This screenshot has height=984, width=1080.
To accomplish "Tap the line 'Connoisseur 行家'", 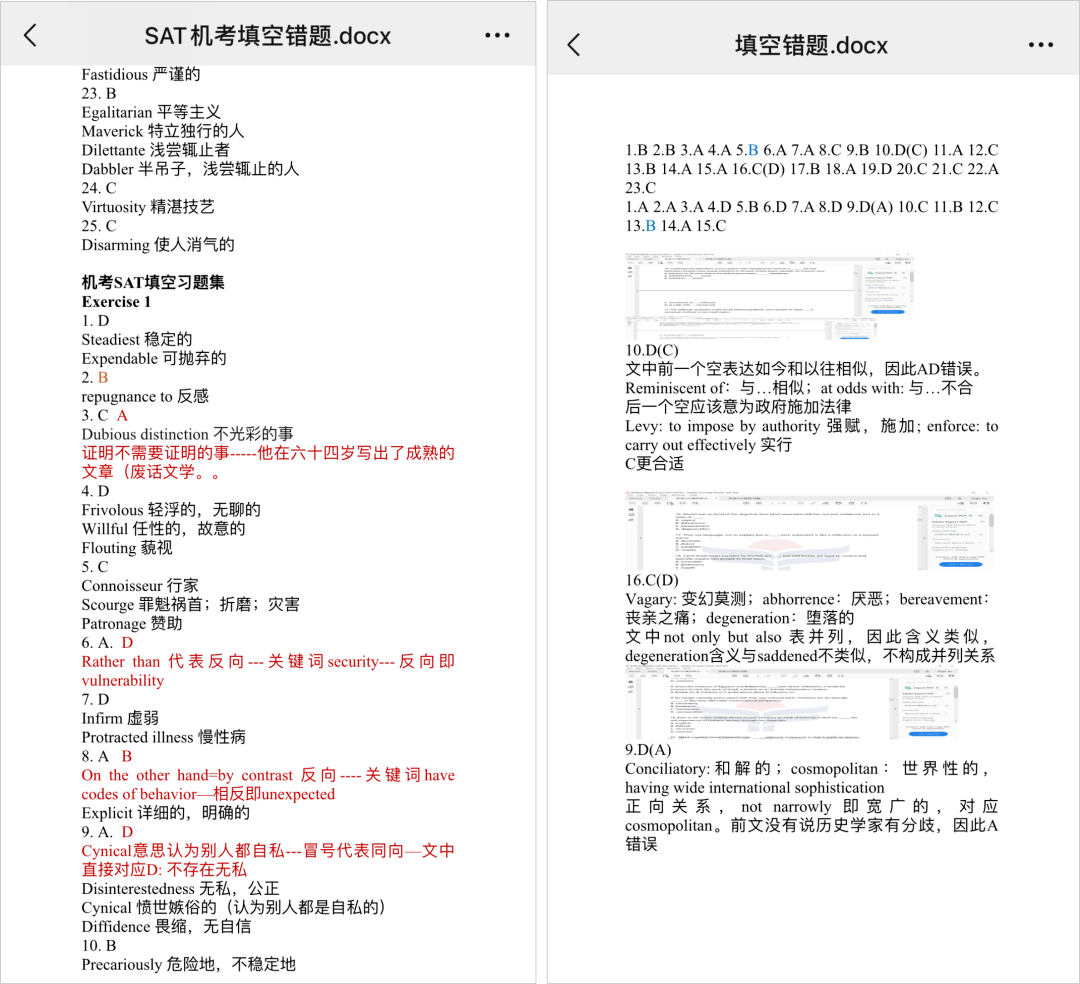I will 140,585.
